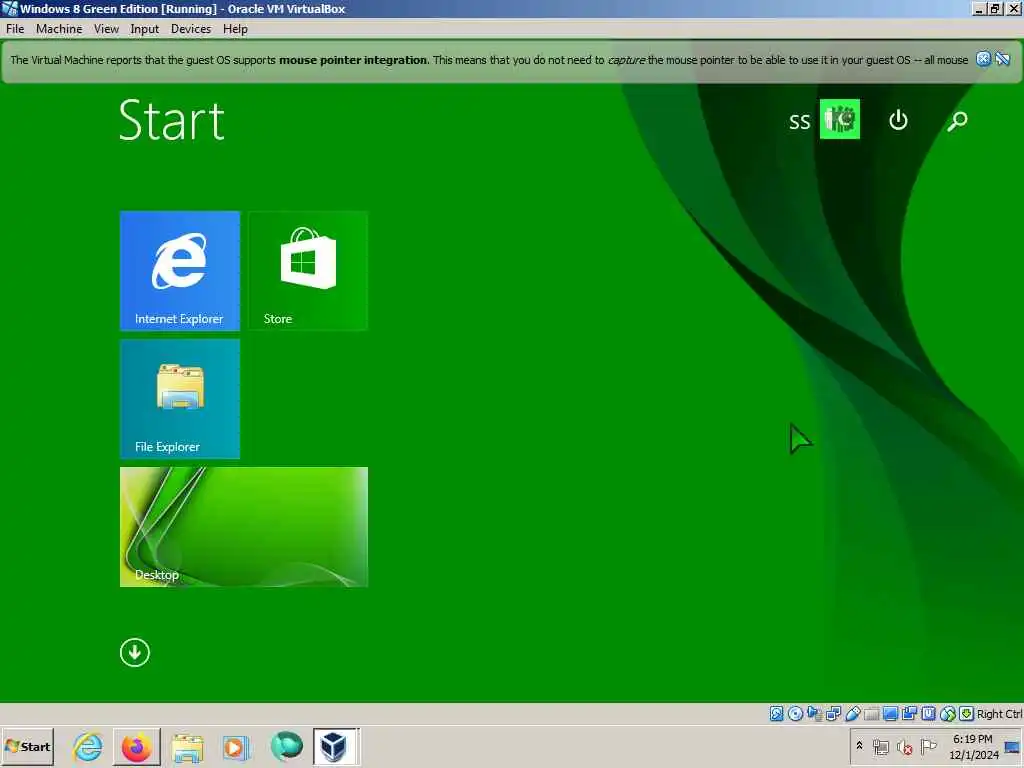Click the recording status indicator

pyautogui.click(x=909, y=714)
